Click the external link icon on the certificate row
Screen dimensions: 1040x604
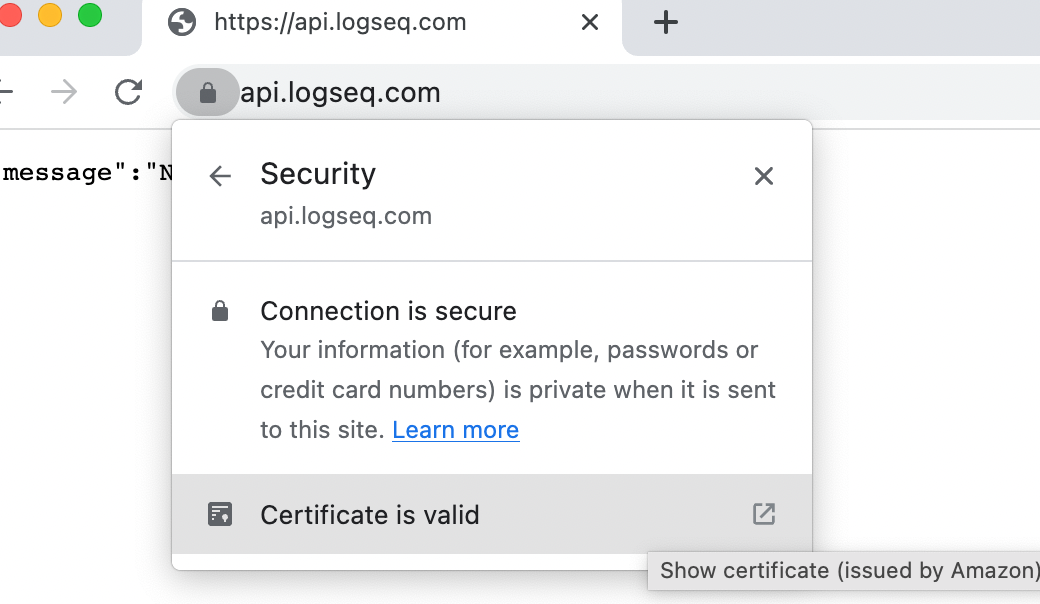pyautogui.click(x=763, y=514)
